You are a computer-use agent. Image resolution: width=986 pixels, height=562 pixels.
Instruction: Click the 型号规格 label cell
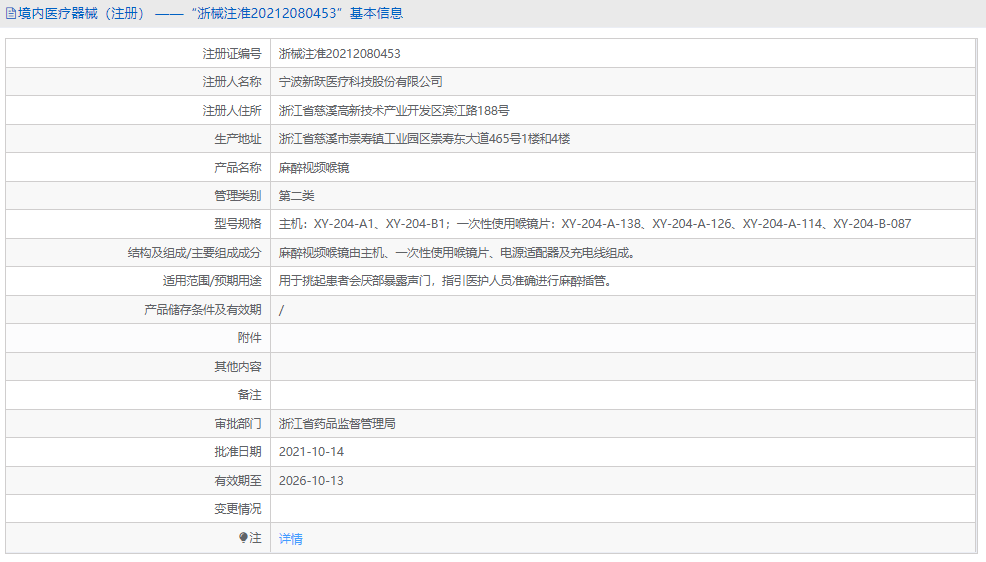click(x=138, y=224)
